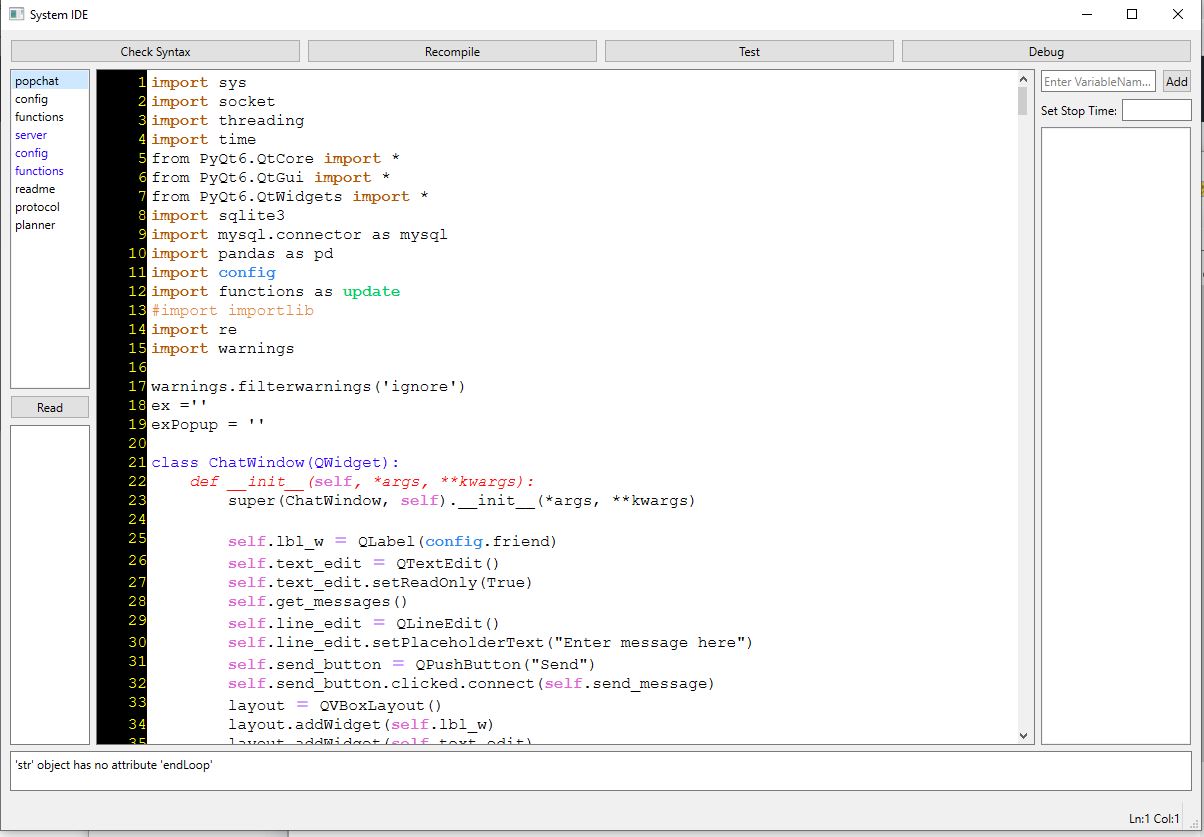The height and width of the screenshot is (837, 1204).
Task: Click line number 21 in the gutter
Action: [138, 463]
